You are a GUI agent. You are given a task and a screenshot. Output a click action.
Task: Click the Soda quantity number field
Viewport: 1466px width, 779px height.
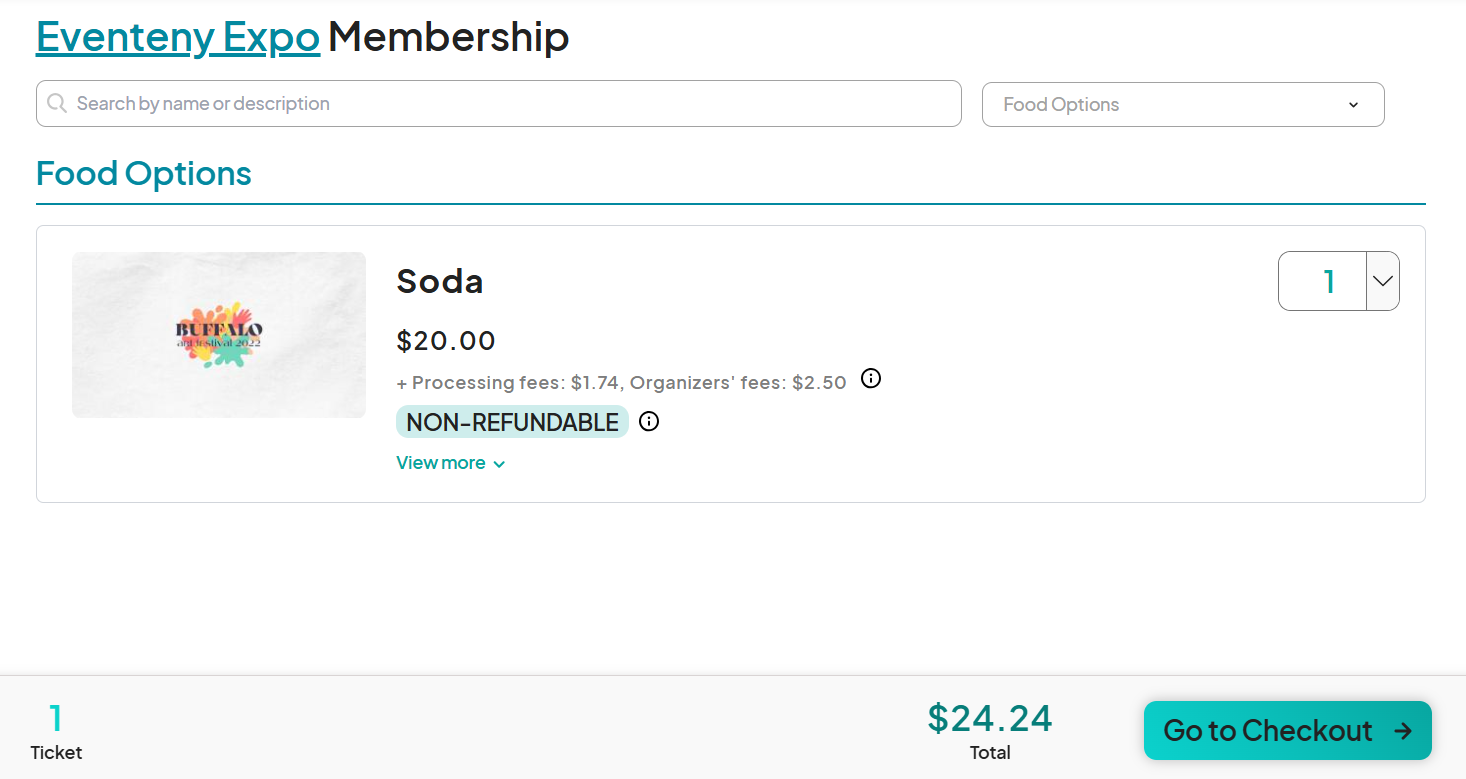tap(1323, 281)
